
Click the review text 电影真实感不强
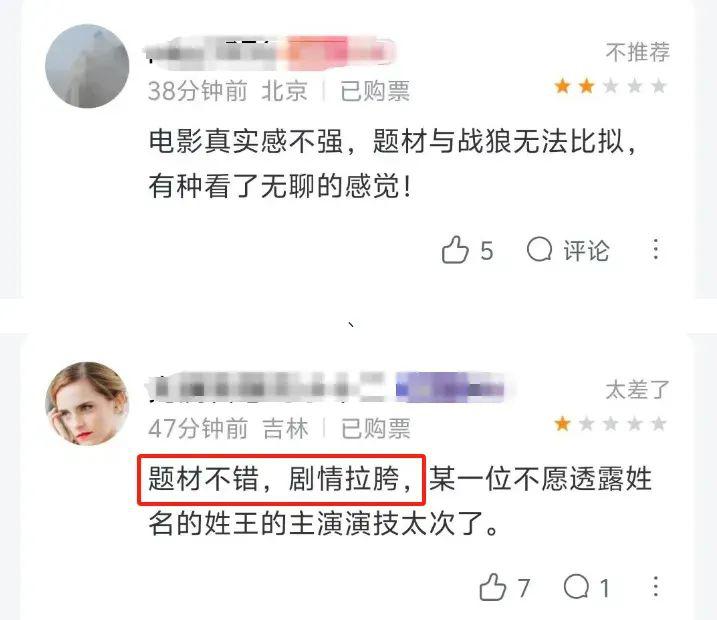(x=246, y=141)
